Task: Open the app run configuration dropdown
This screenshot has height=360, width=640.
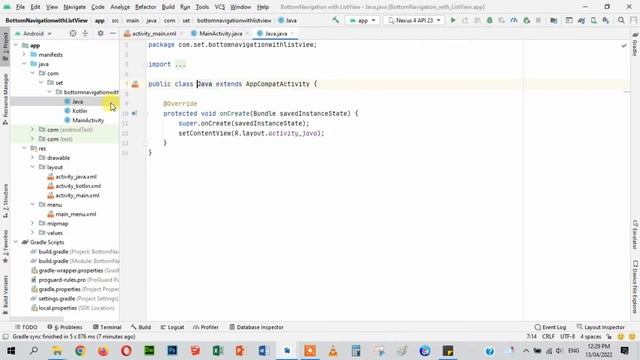Action: 362,20
